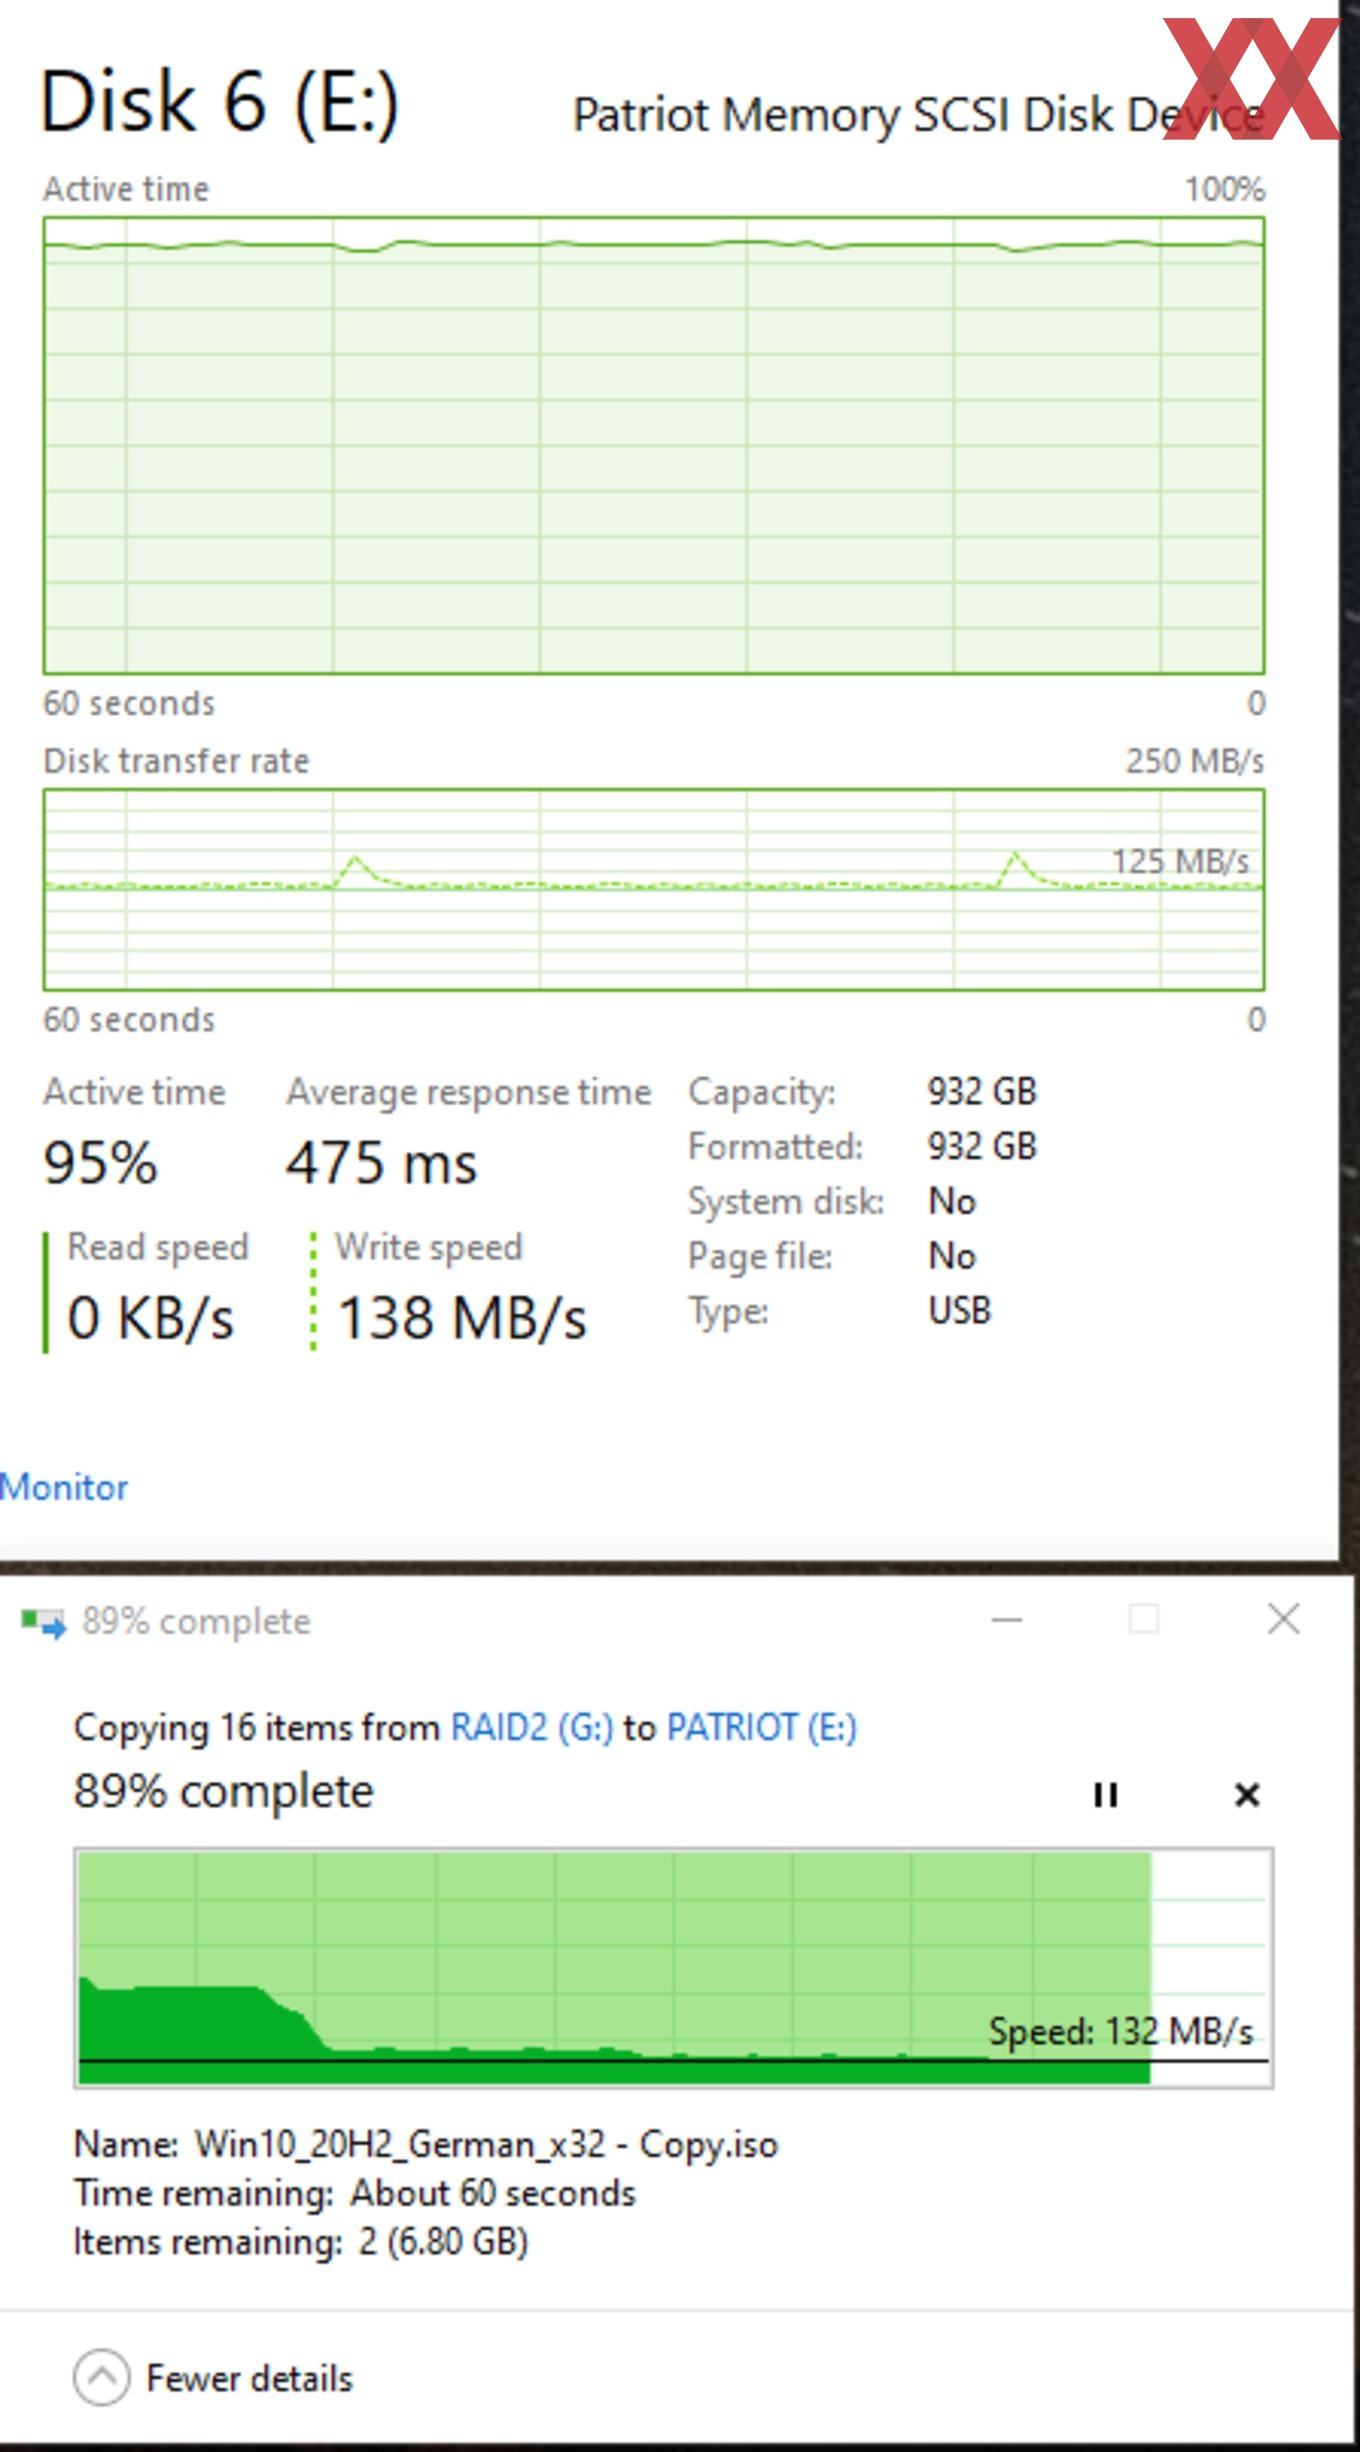Click the Patriot Memory SCSI Disk Device label
This screenshot has height=2452, width=1360.
point(918,115)
